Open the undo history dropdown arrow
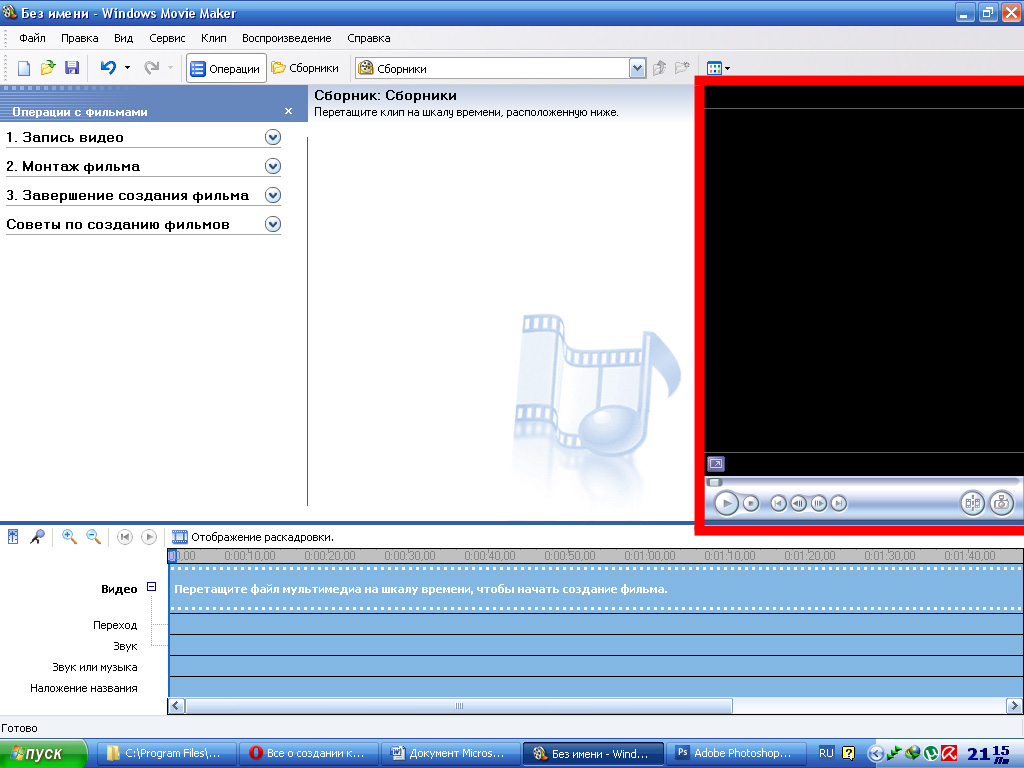This screenshot has height=768, width=1024. (x=127, y=67)
